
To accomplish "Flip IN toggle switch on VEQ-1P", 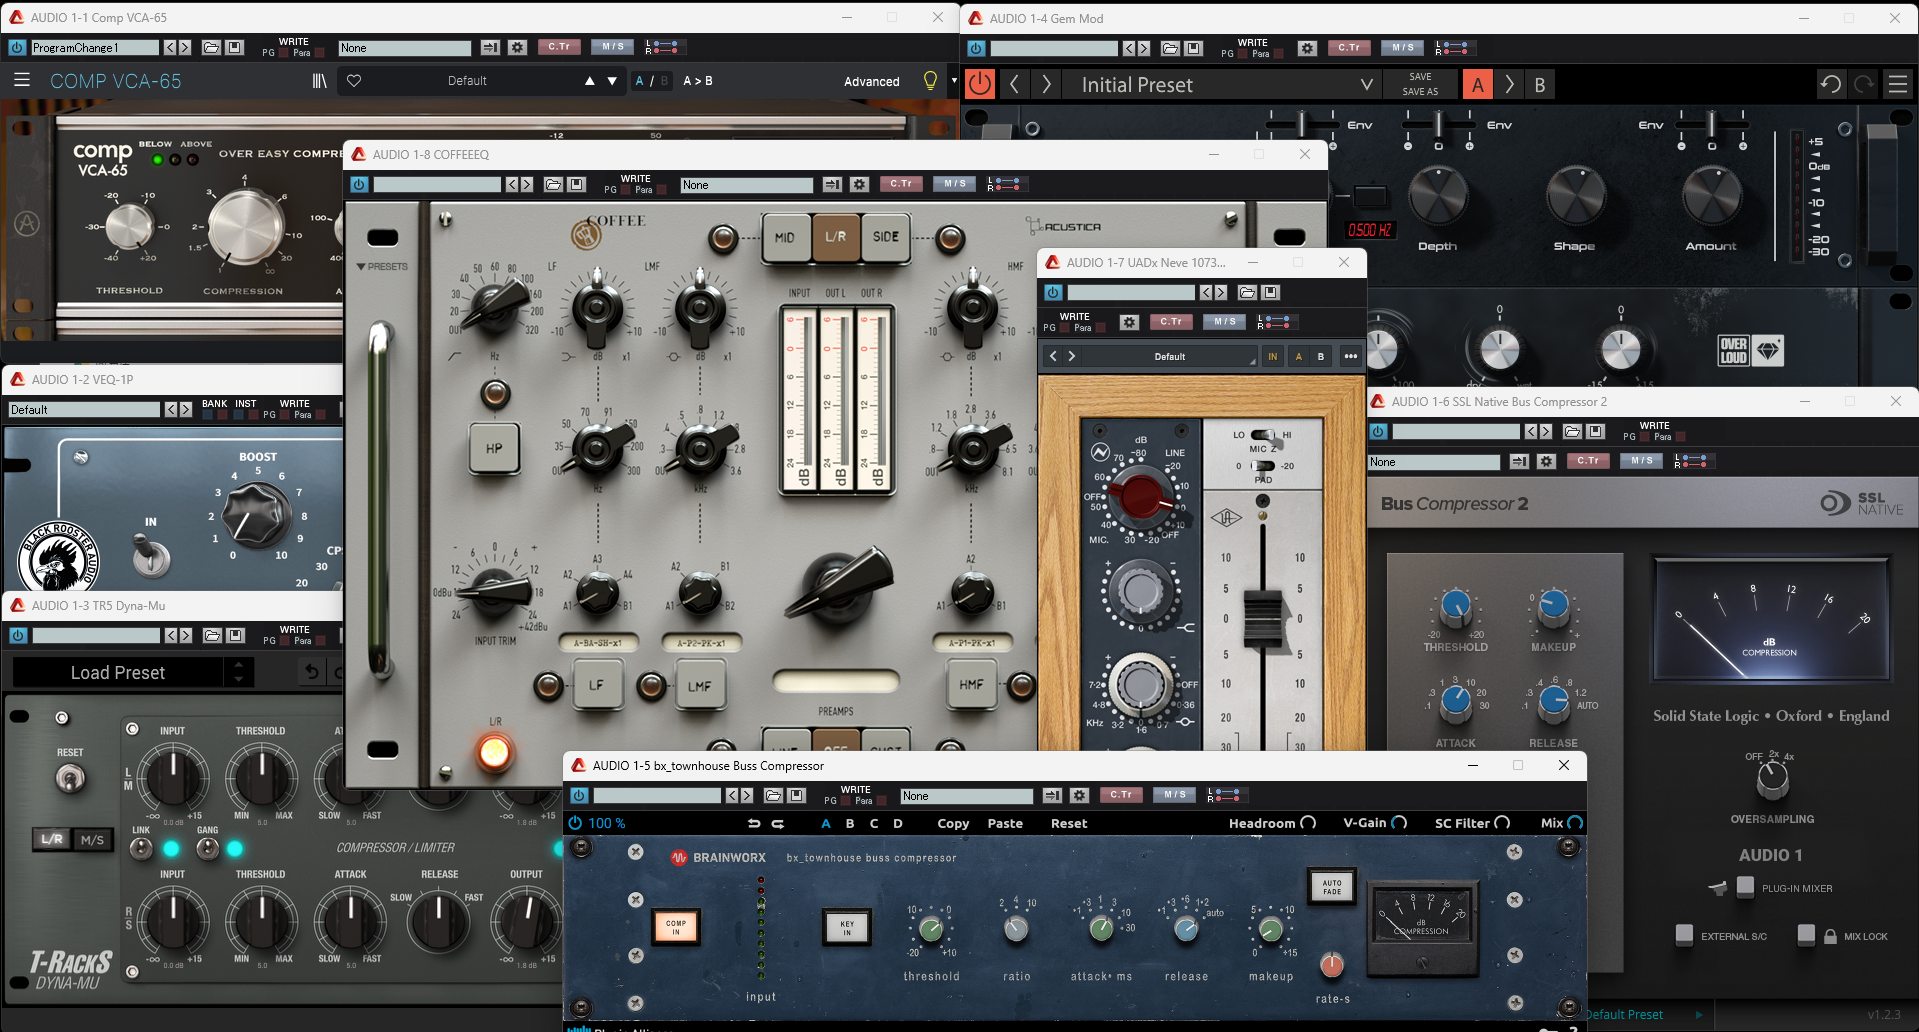I will pos(151,555).
